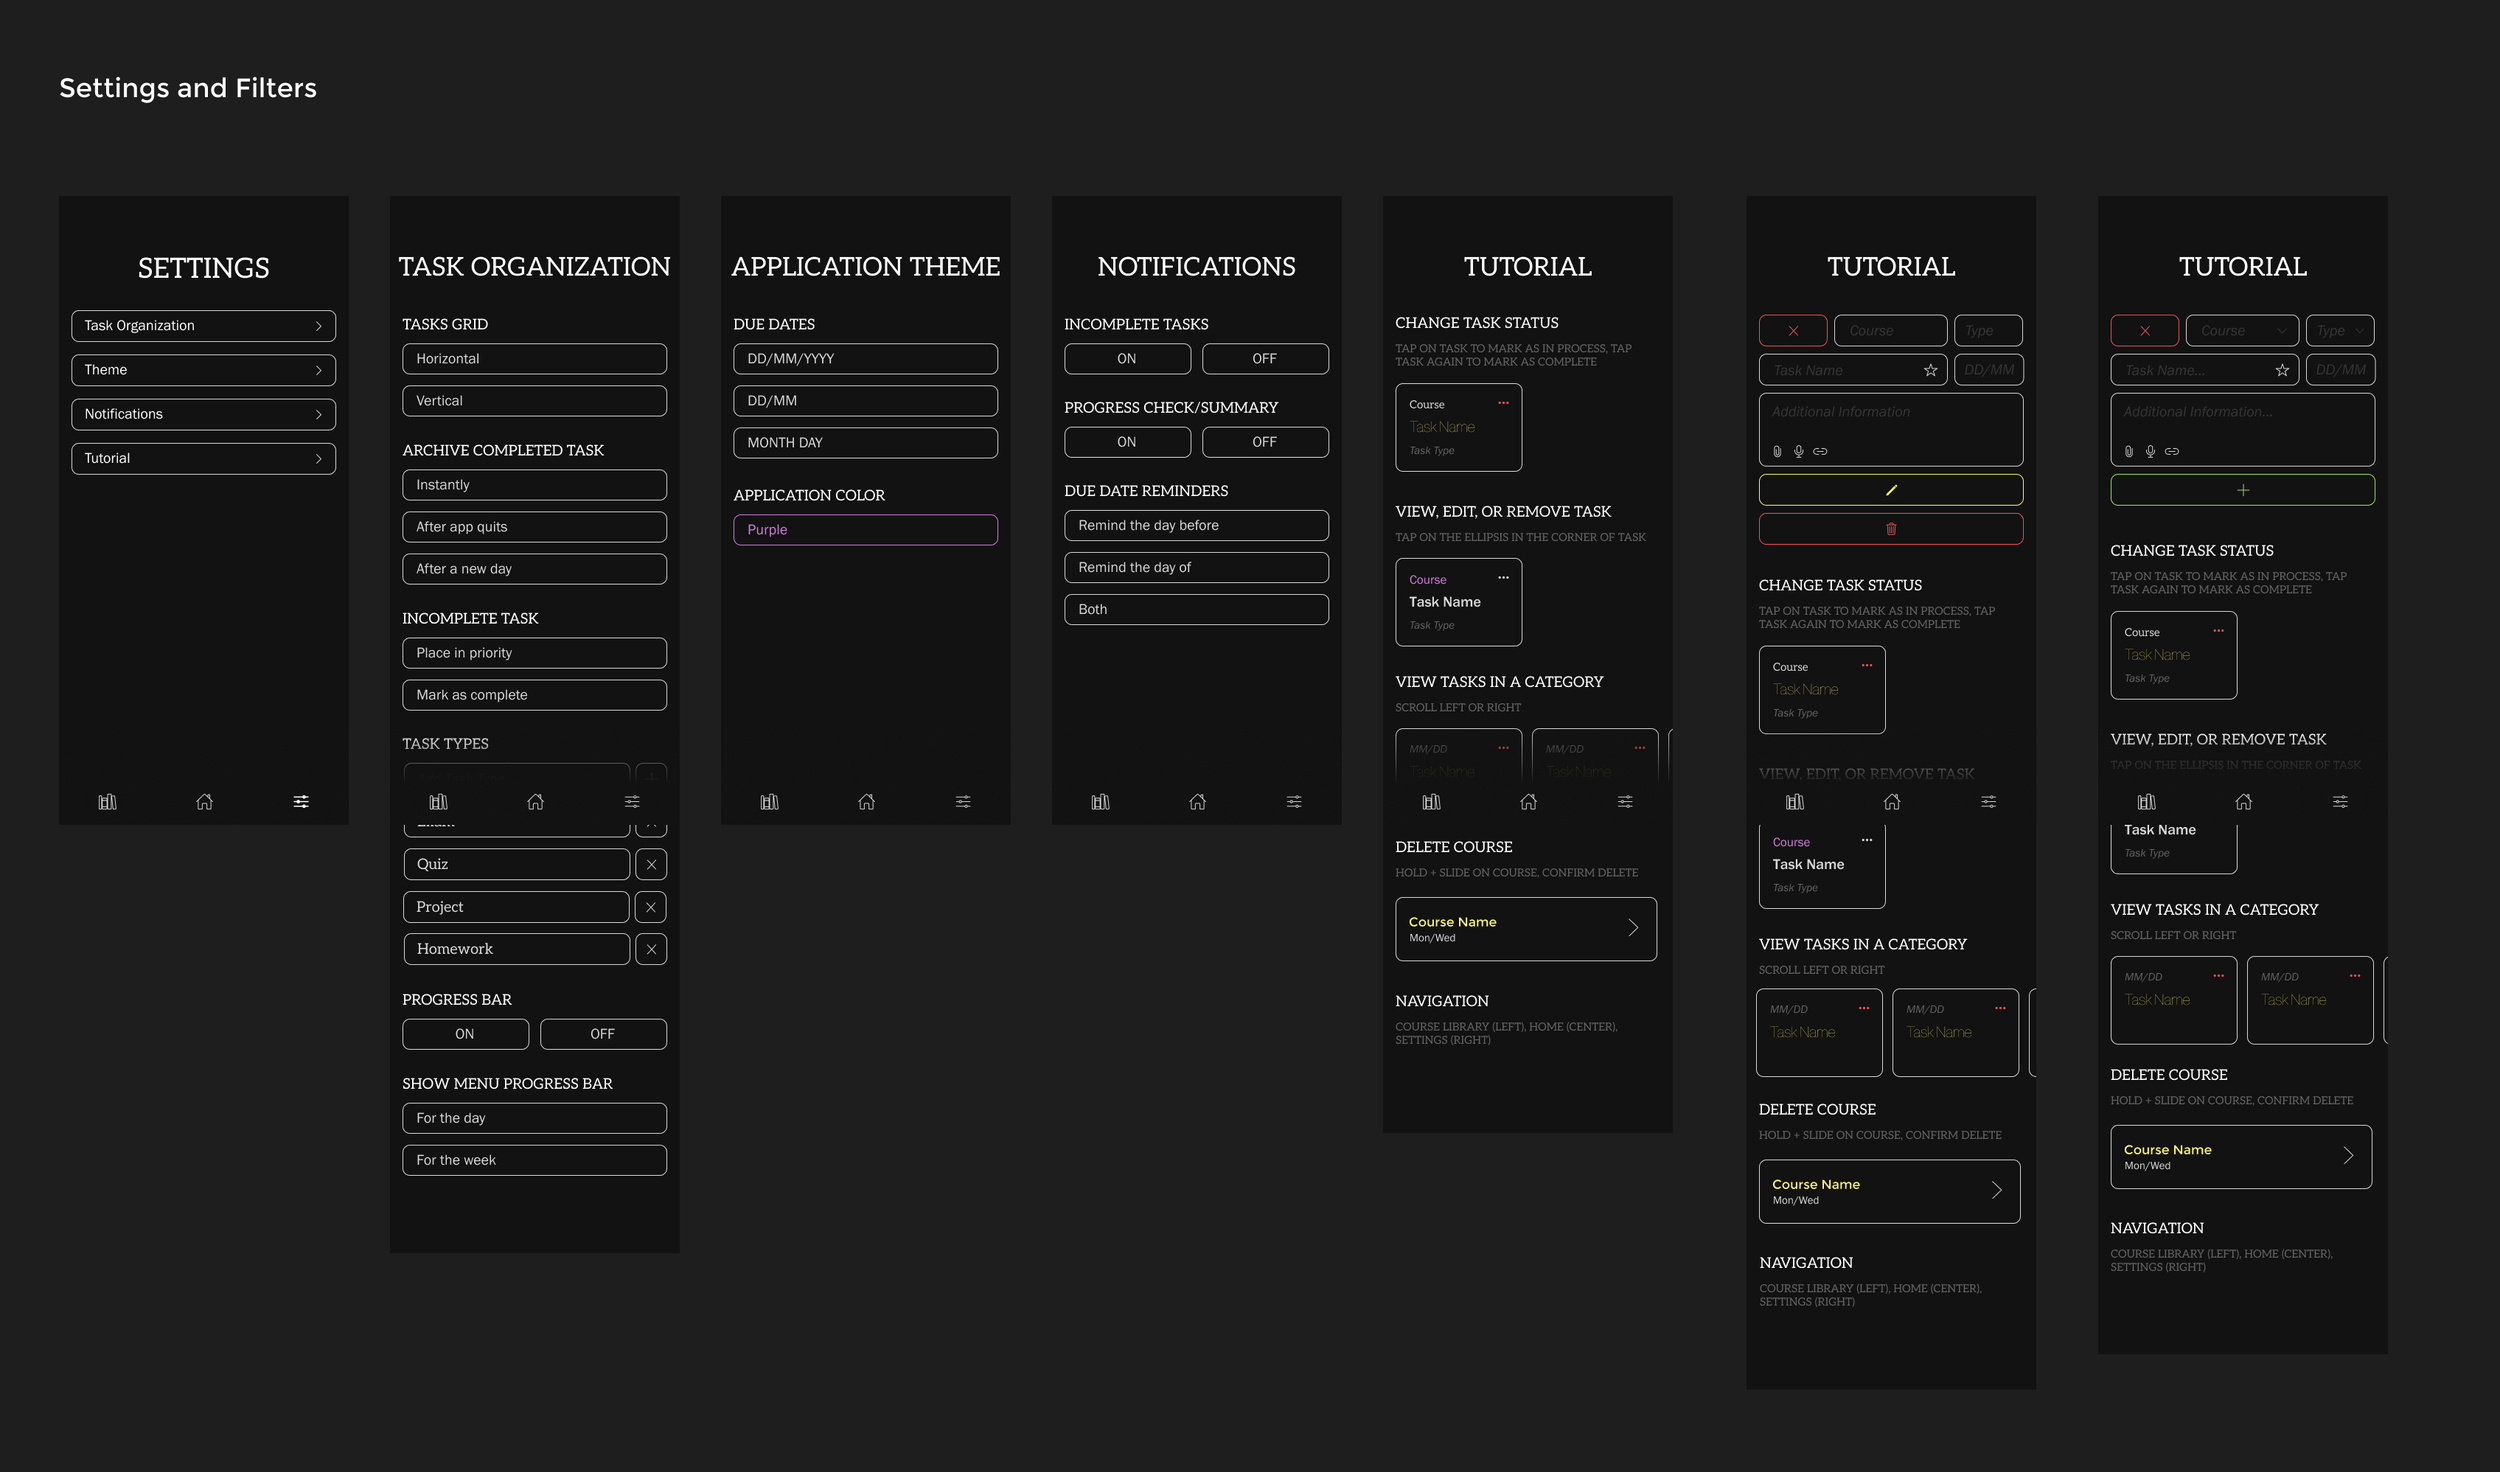
Task: Remove the Quiz task type
Action: click(651, 864)
